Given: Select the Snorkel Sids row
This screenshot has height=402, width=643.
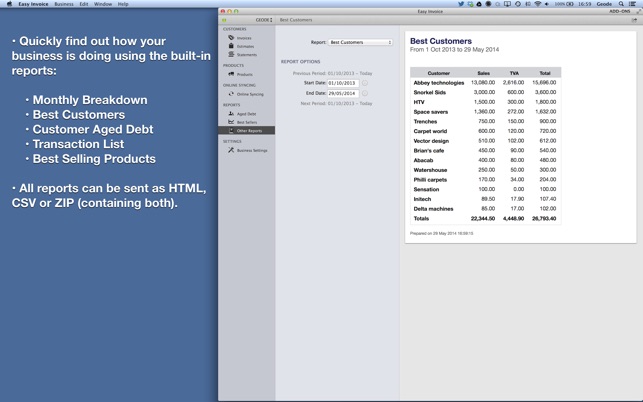Looking at the screenshot, I should coord(486,92).
